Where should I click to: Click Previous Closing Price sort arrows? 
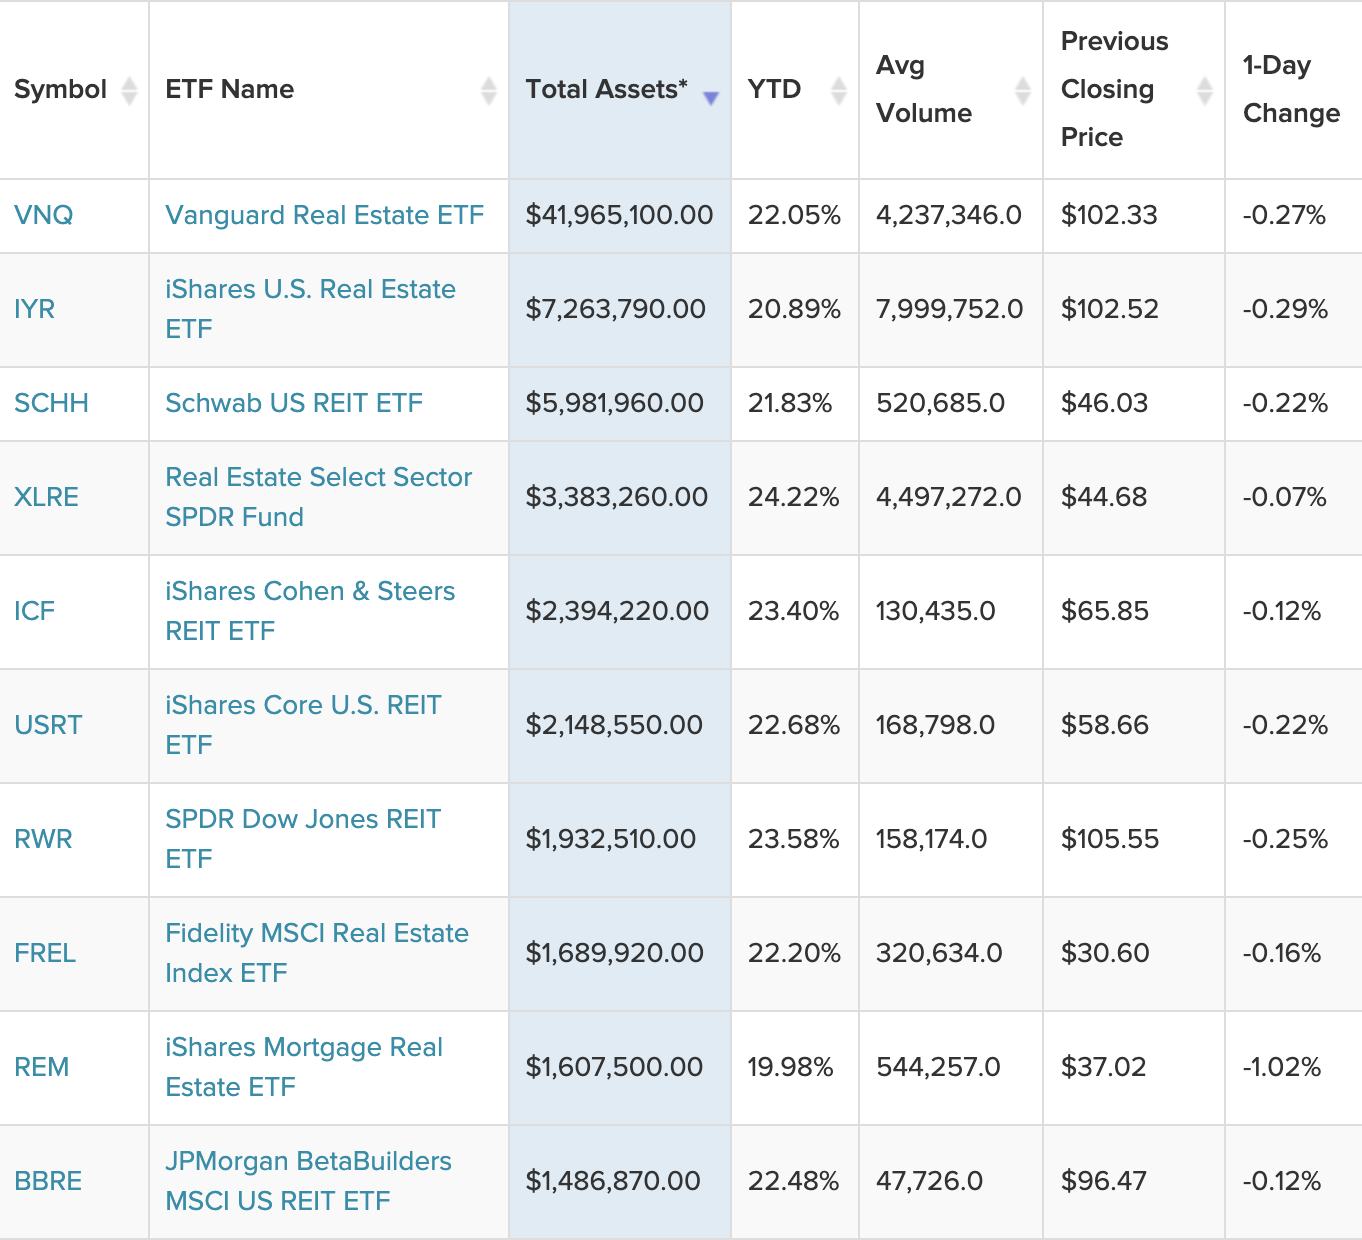click(x=1205, y=90)
